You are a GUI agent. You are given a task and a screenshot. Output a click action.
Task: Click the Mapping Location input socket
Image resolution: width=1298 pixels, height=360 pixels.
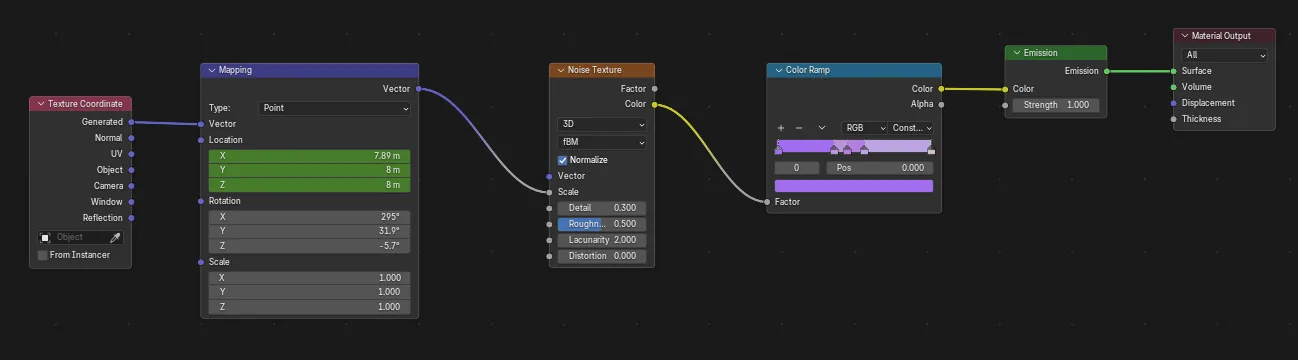point(200,140)
